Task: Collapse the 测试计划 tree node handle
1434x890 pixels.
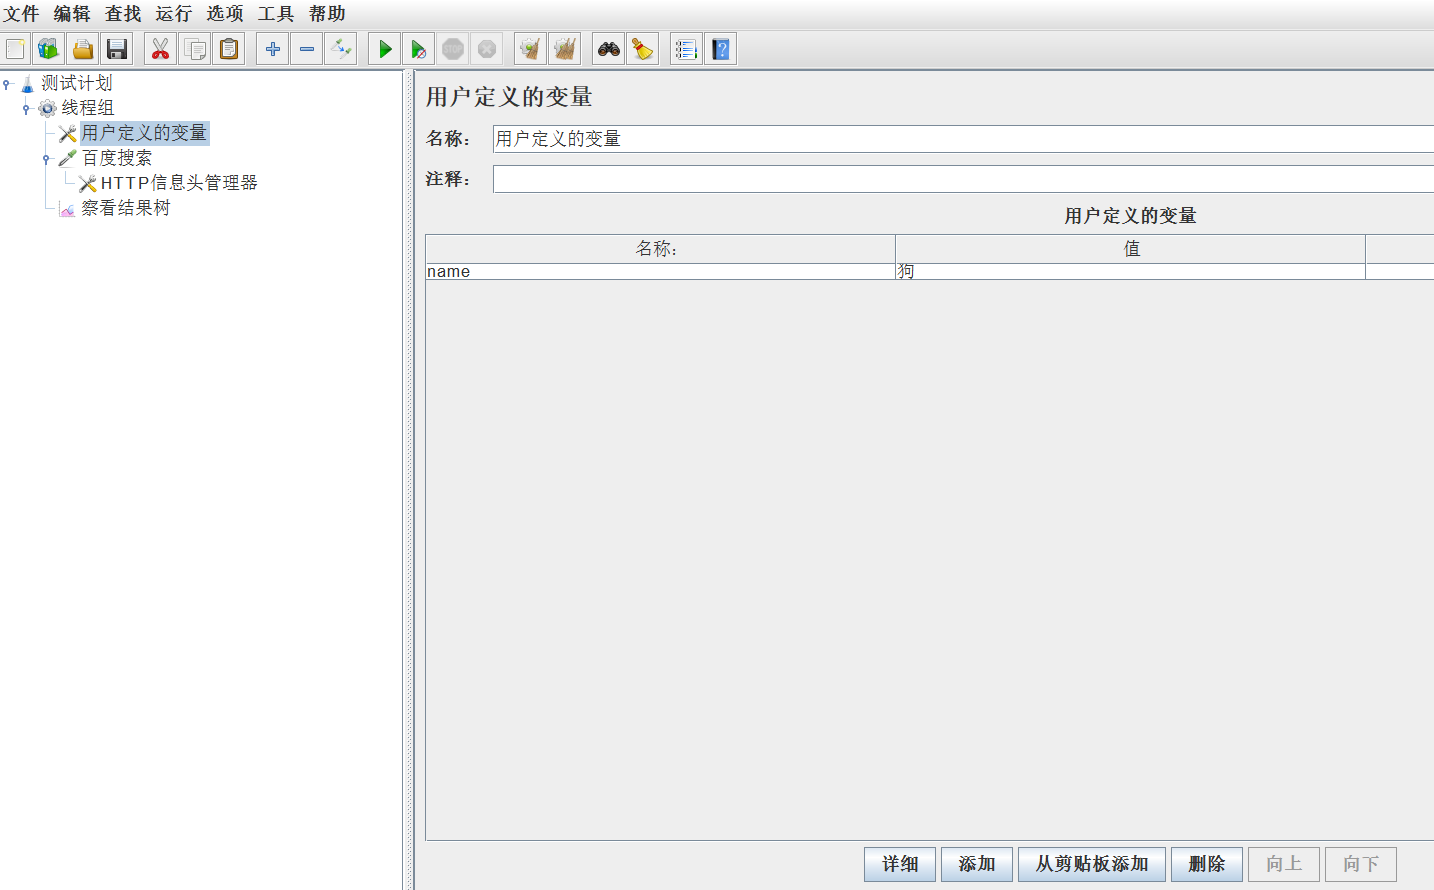Action: [x=7, y=84]
